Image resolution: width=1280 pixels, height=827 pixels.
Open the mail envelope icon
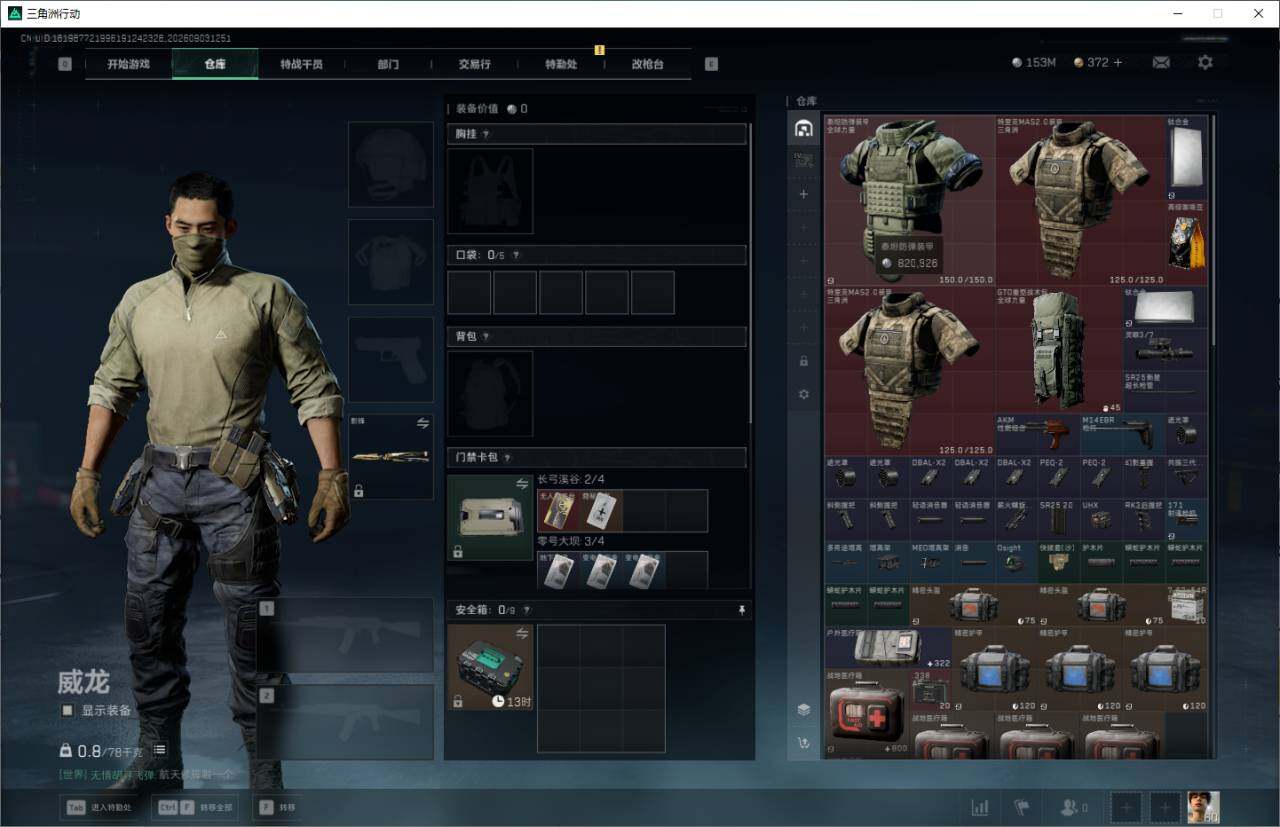coord(1161,62)
